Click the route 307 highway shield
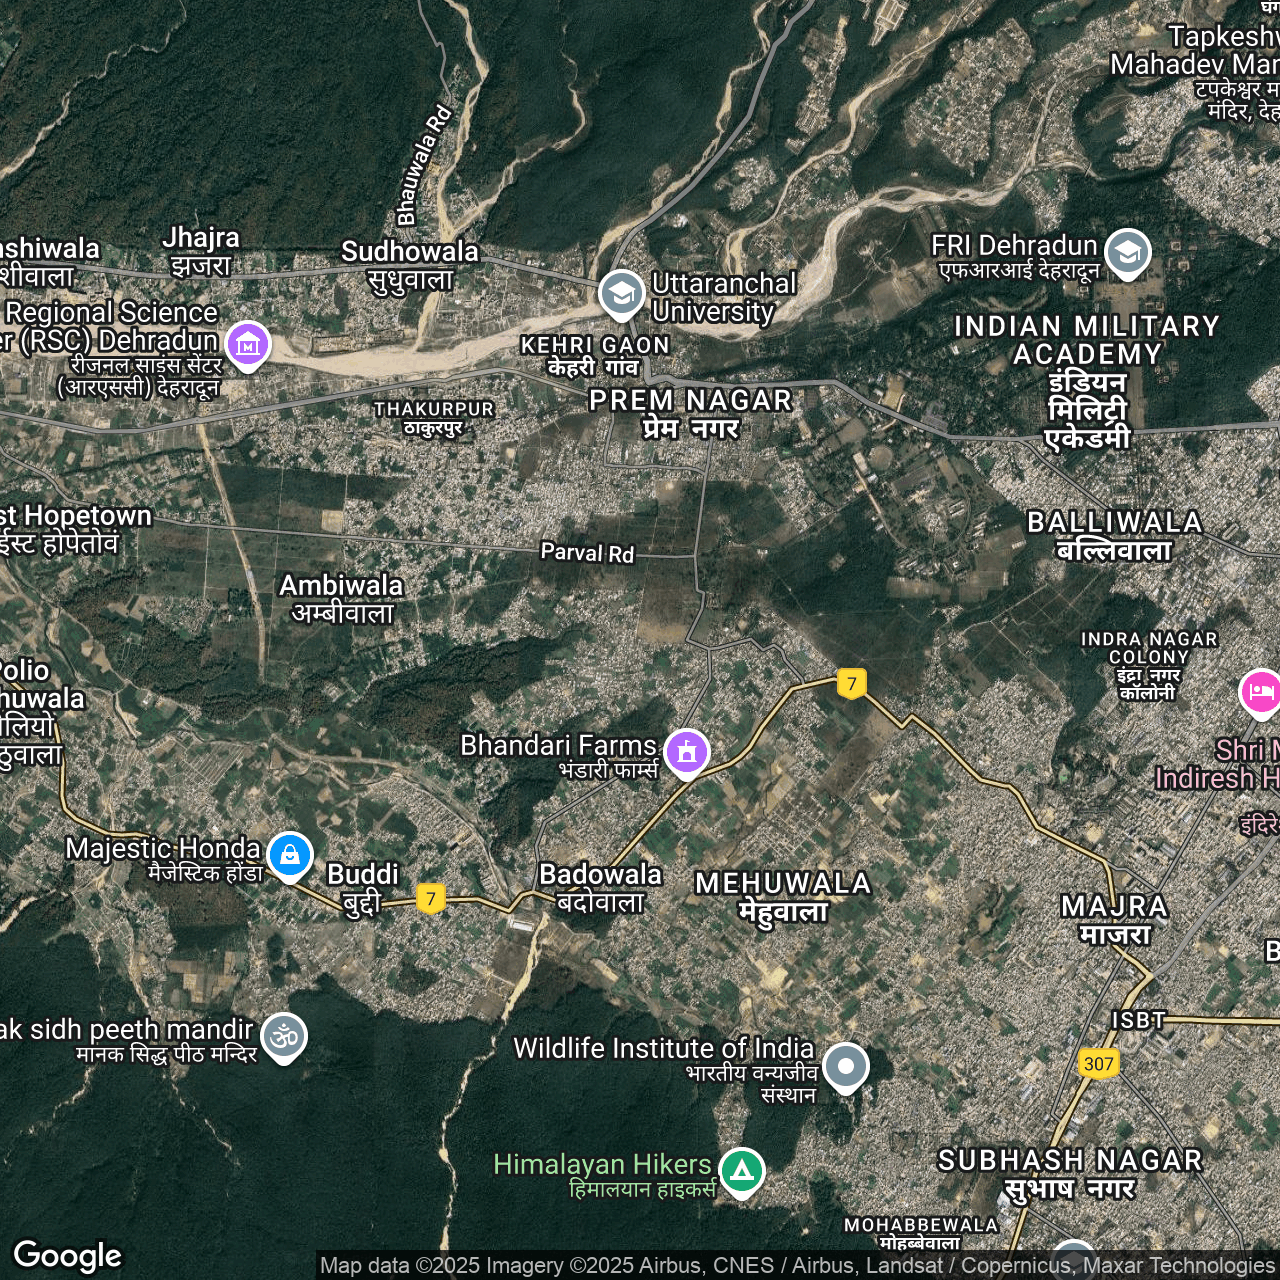 [1098, 1063]
